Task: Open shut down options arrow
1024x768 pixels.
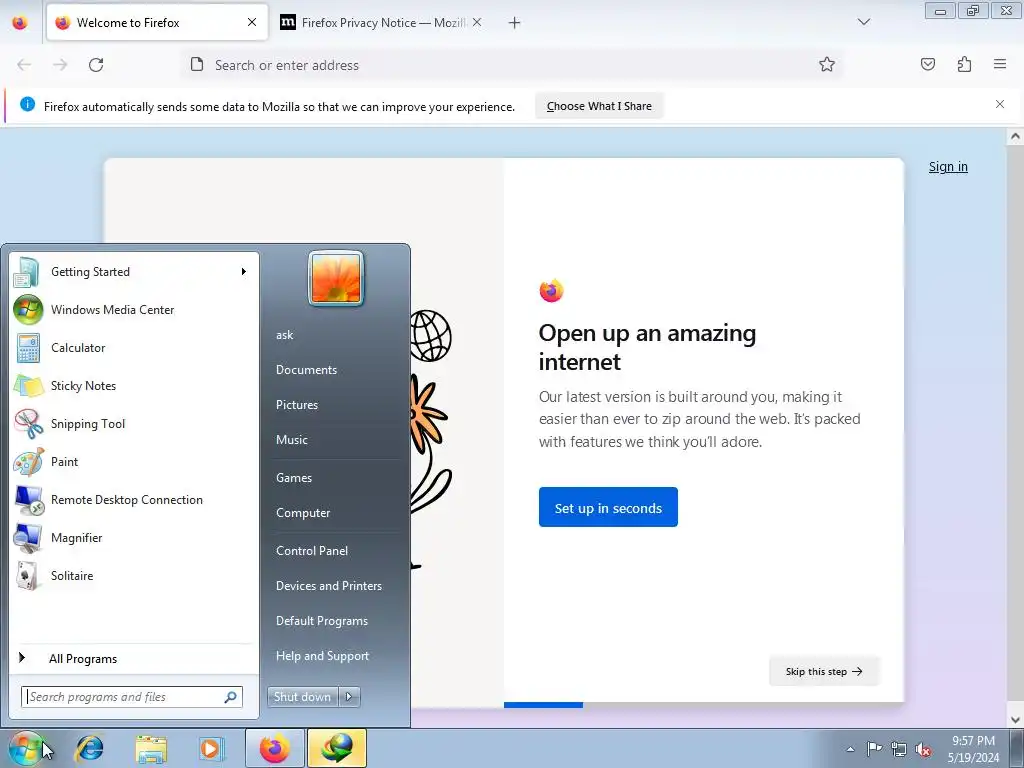Action: (349, 697)
